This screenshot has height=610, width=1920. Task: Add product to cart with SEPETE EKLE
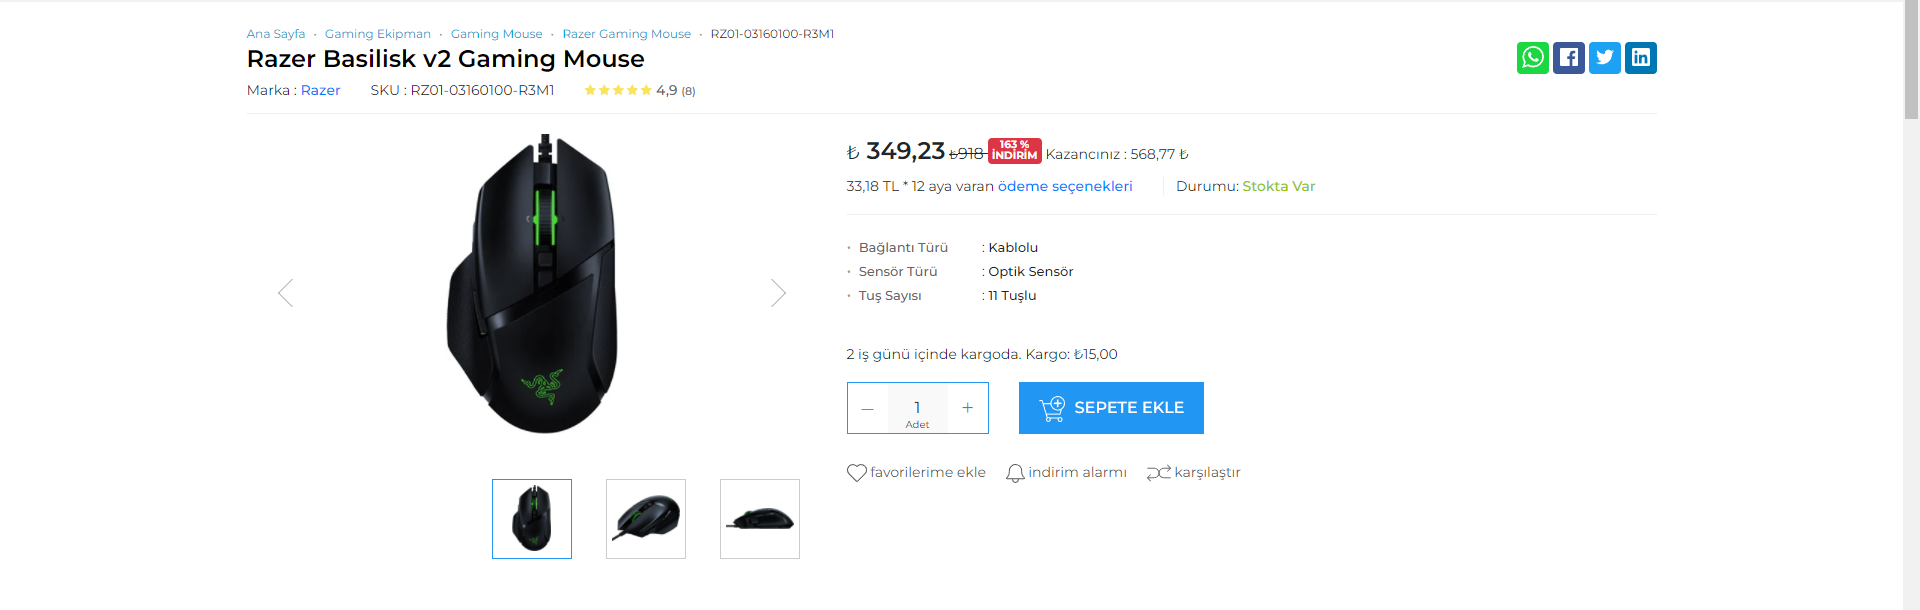coord(1111,408)
